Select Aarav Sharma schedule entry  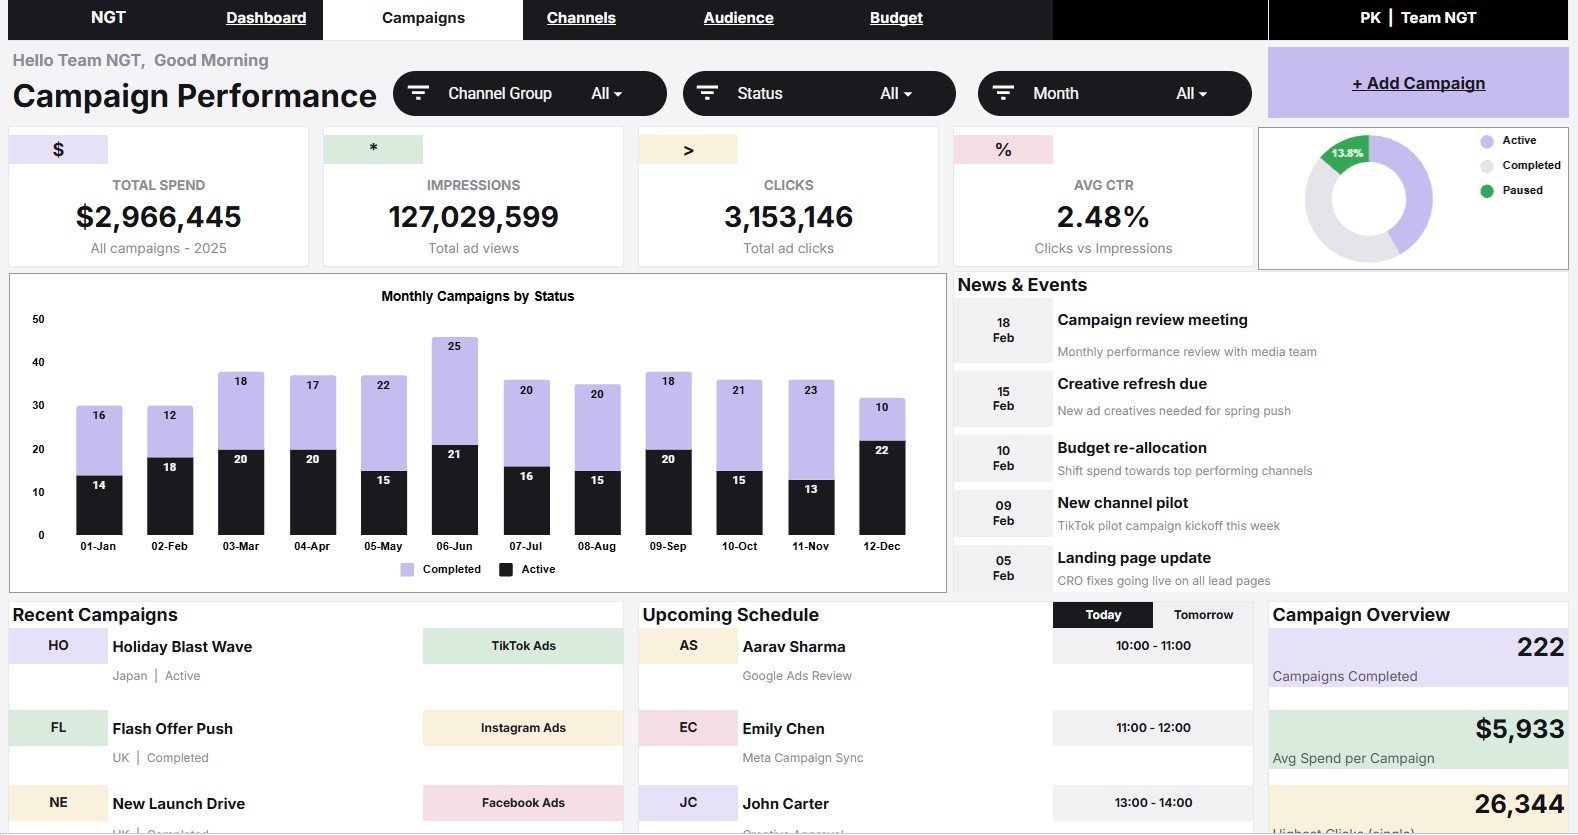tap(794, 647)
